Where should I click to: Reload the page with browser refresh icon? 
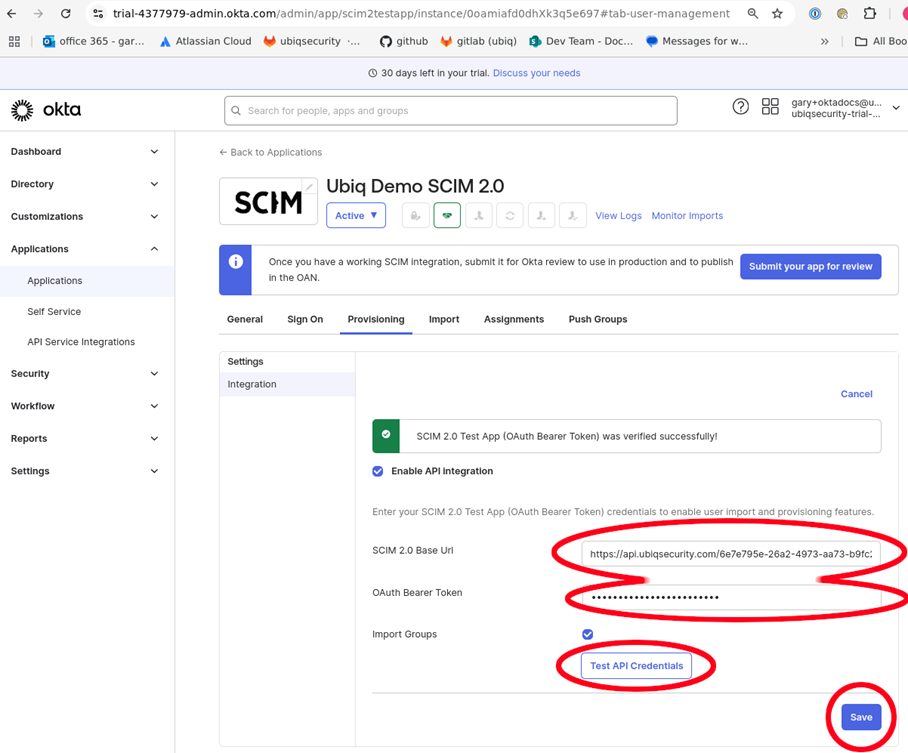(66, 13)
